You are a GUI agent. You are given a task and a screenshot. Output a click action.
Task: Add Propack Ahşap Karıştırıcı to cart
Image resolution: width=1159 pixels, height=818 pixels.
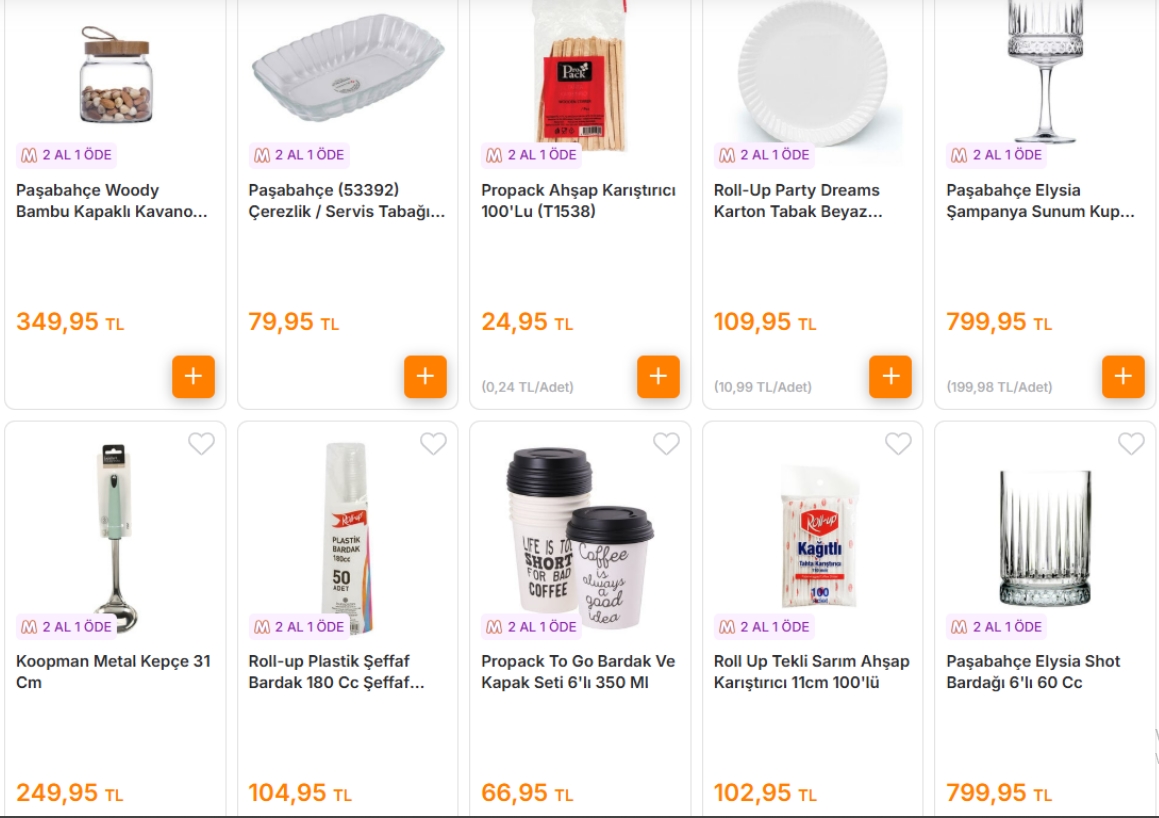[x=658, y=376]
